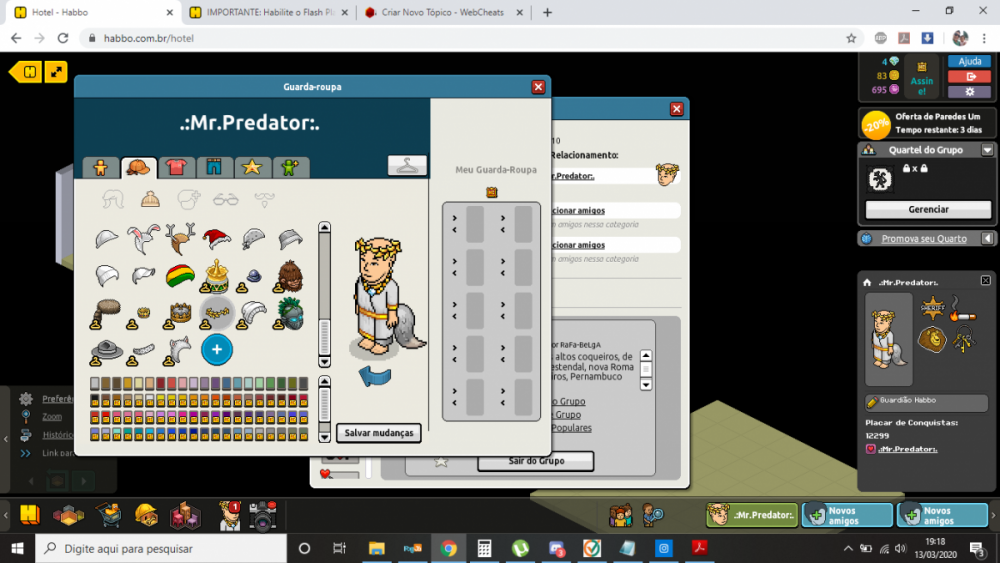This screenshot has height=563, width=1000.
Task: Select the beanie hats subcategory icon
Action: click(151, 200)
